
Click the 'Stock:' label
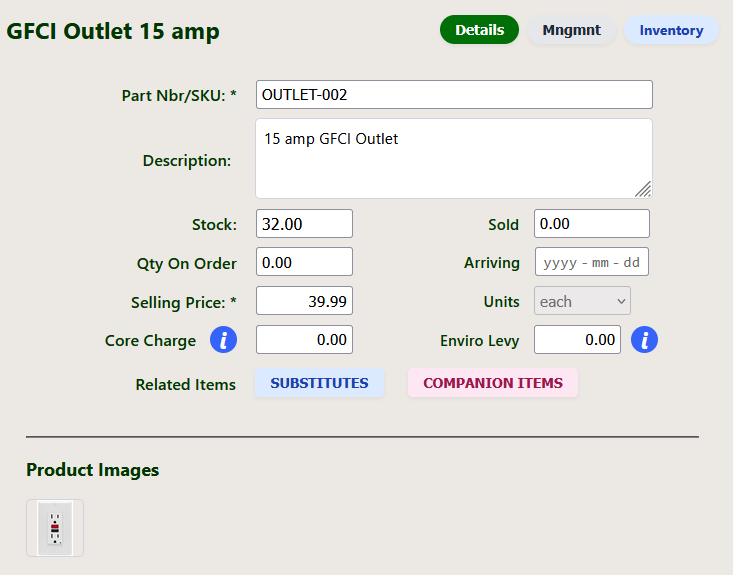[215, 225]
